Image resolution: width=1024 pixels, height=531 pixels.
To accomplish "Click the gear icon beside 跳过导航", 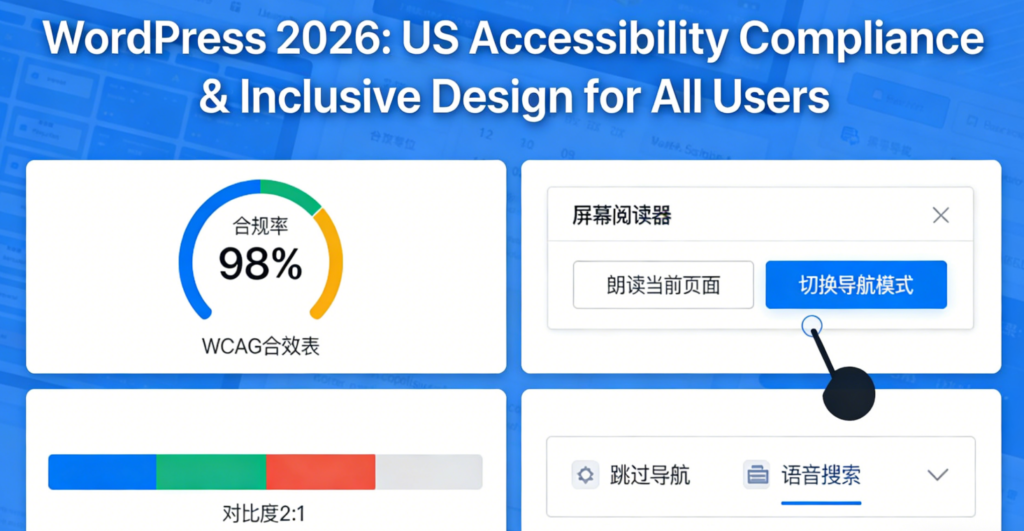I will pos(585,475).
